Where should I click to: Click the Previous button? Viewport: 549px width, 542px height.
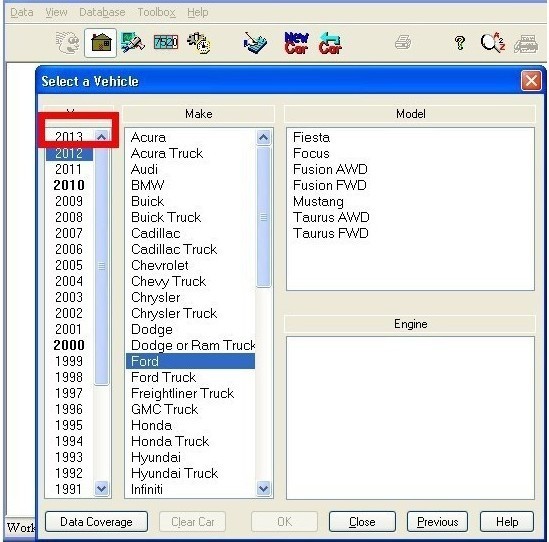[437, 522]
